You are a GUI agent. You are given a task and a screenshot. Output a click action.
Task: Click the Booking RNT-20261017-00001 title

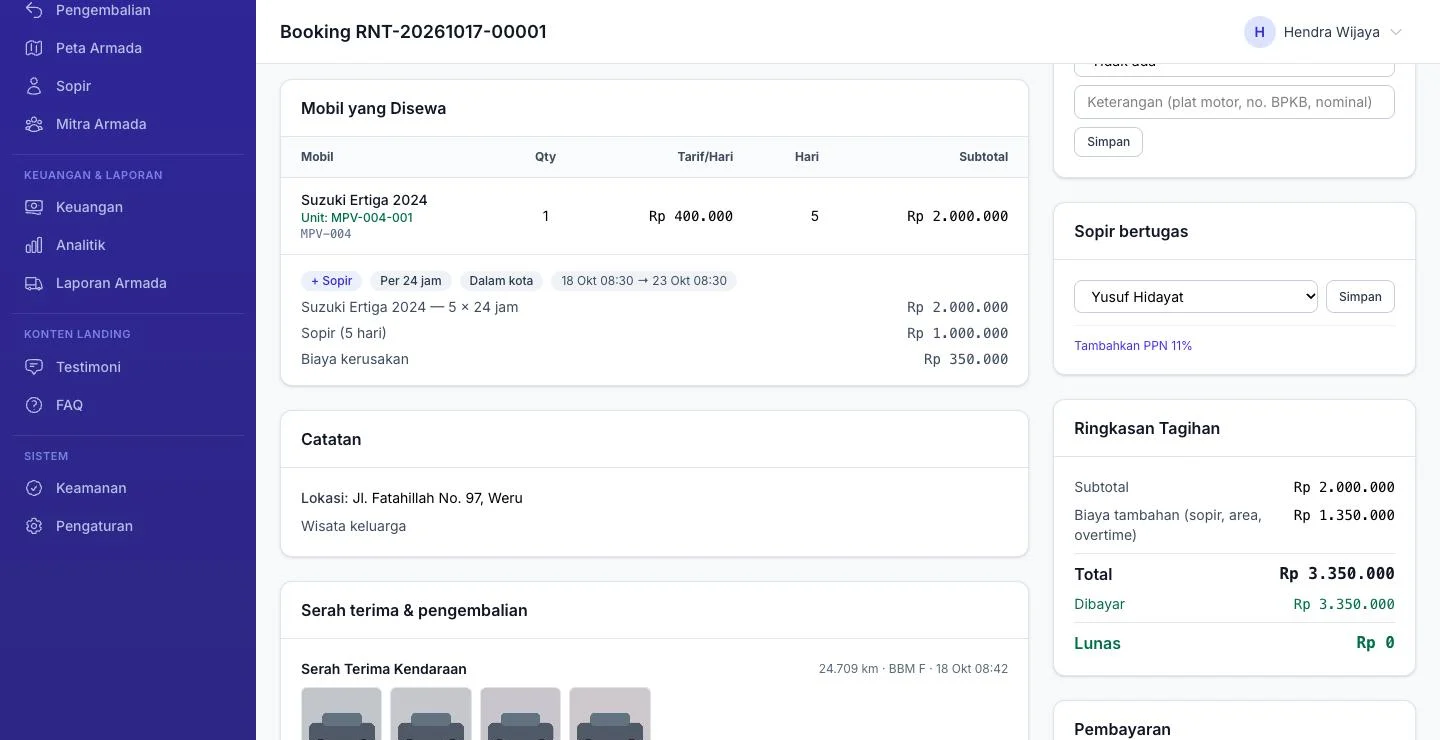413,32
